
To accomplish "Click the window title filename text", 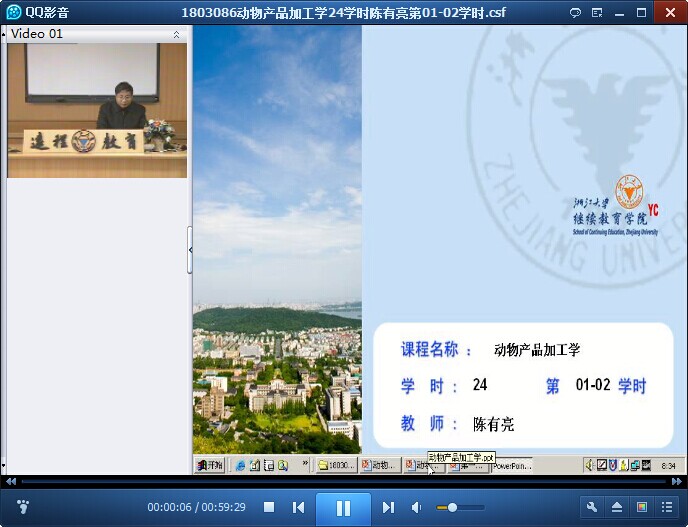I will coord(344,12).
